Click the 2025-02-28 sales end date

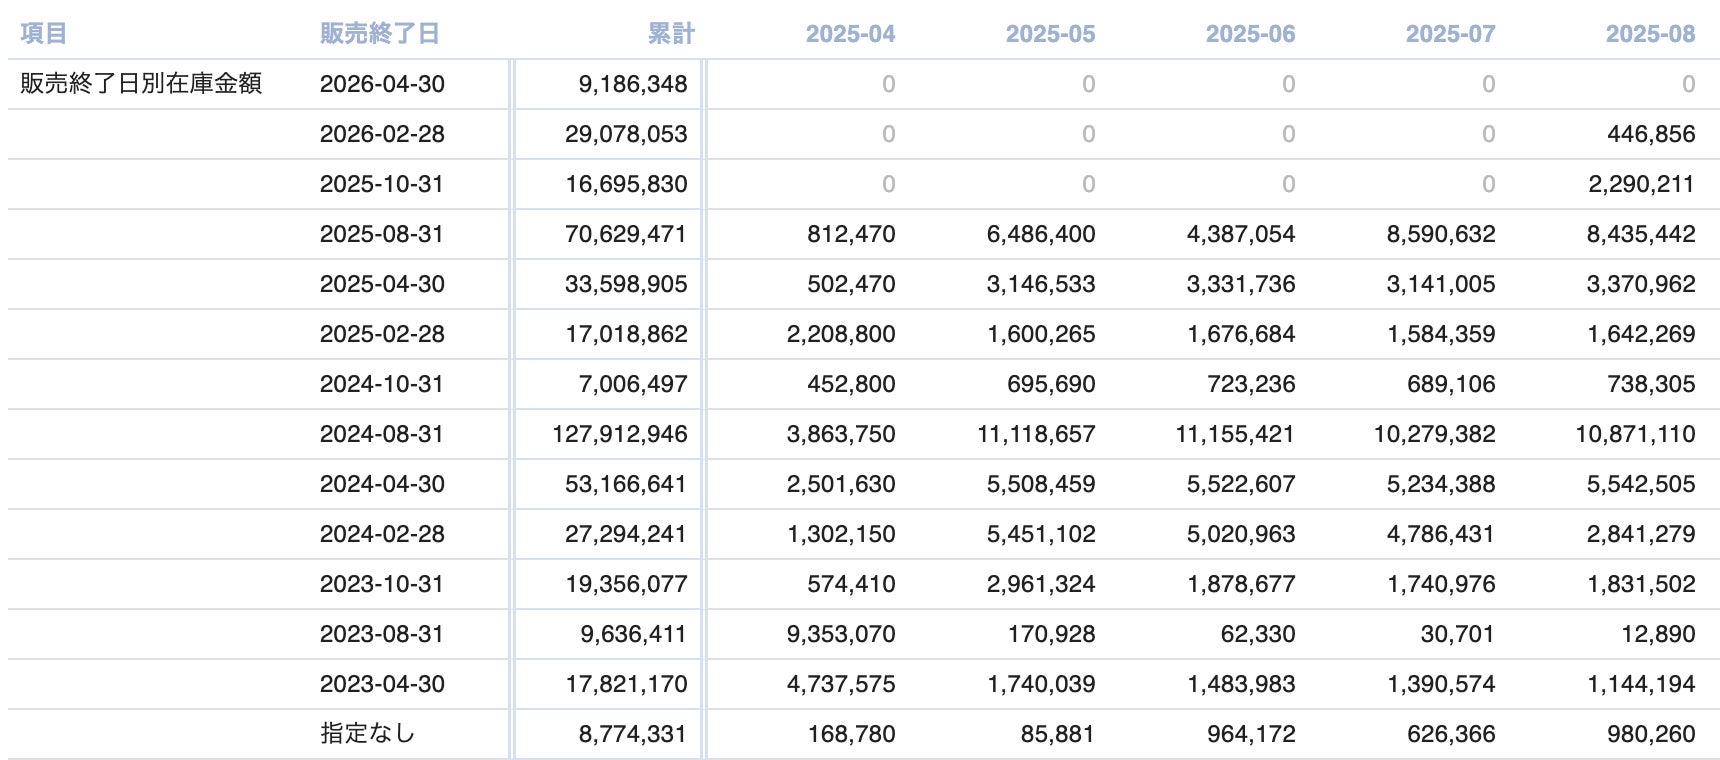(382, 334)
